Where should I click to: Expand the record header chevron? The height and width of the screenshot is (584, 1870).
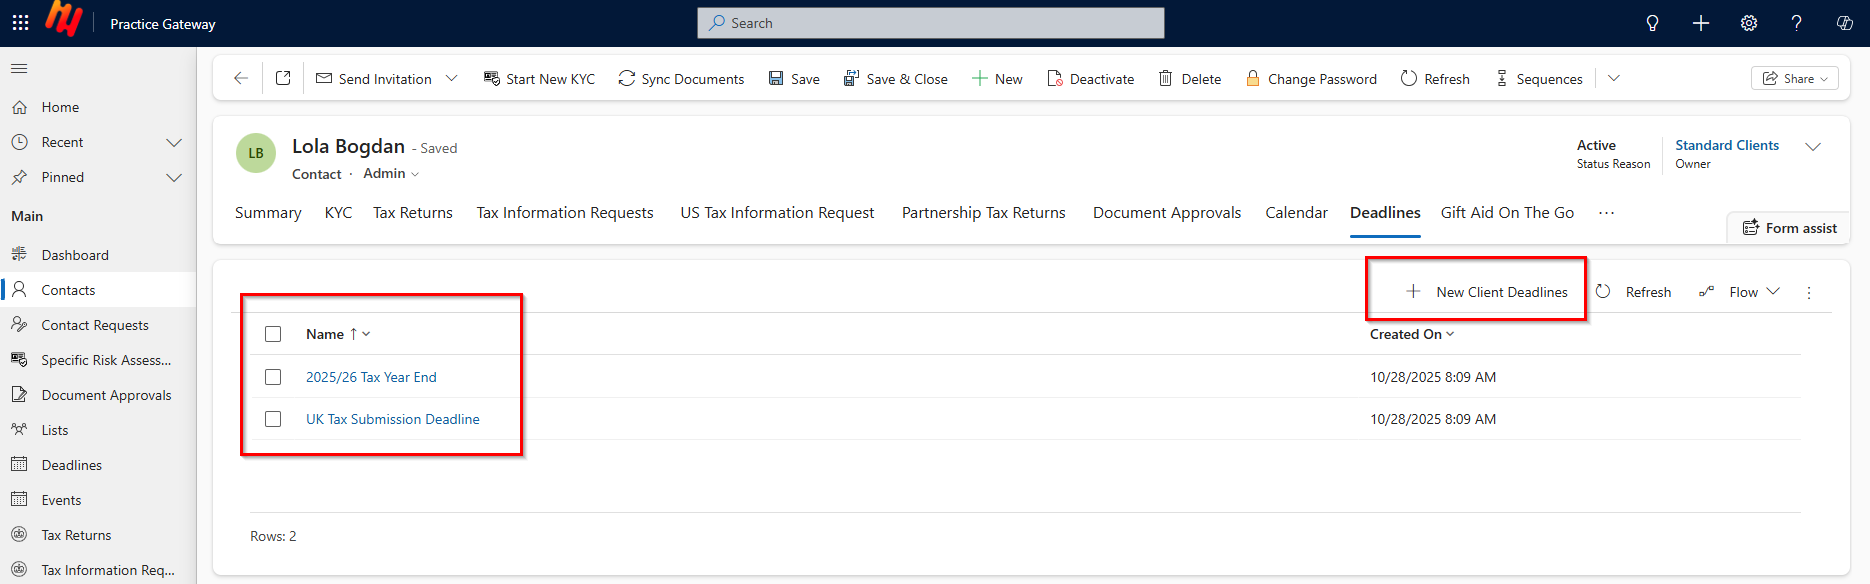tap(1812, 147)
